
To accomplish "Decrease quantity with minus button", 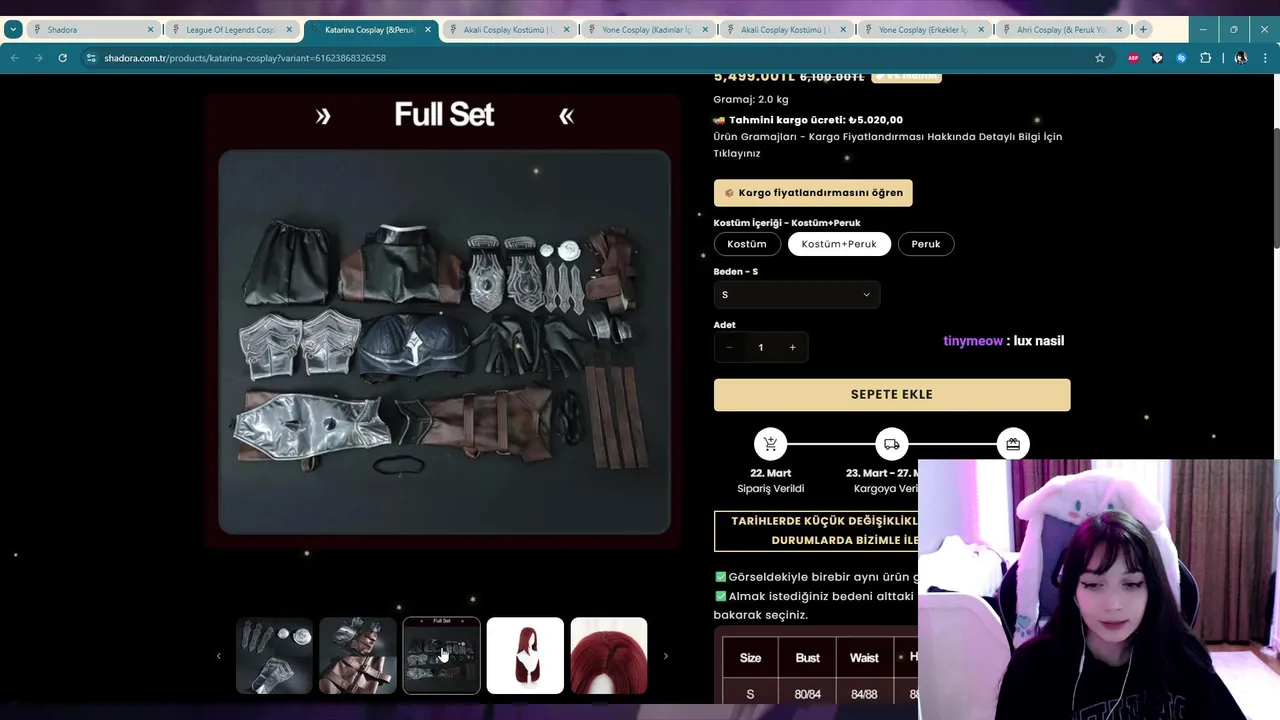I will [x=729, y=347].
